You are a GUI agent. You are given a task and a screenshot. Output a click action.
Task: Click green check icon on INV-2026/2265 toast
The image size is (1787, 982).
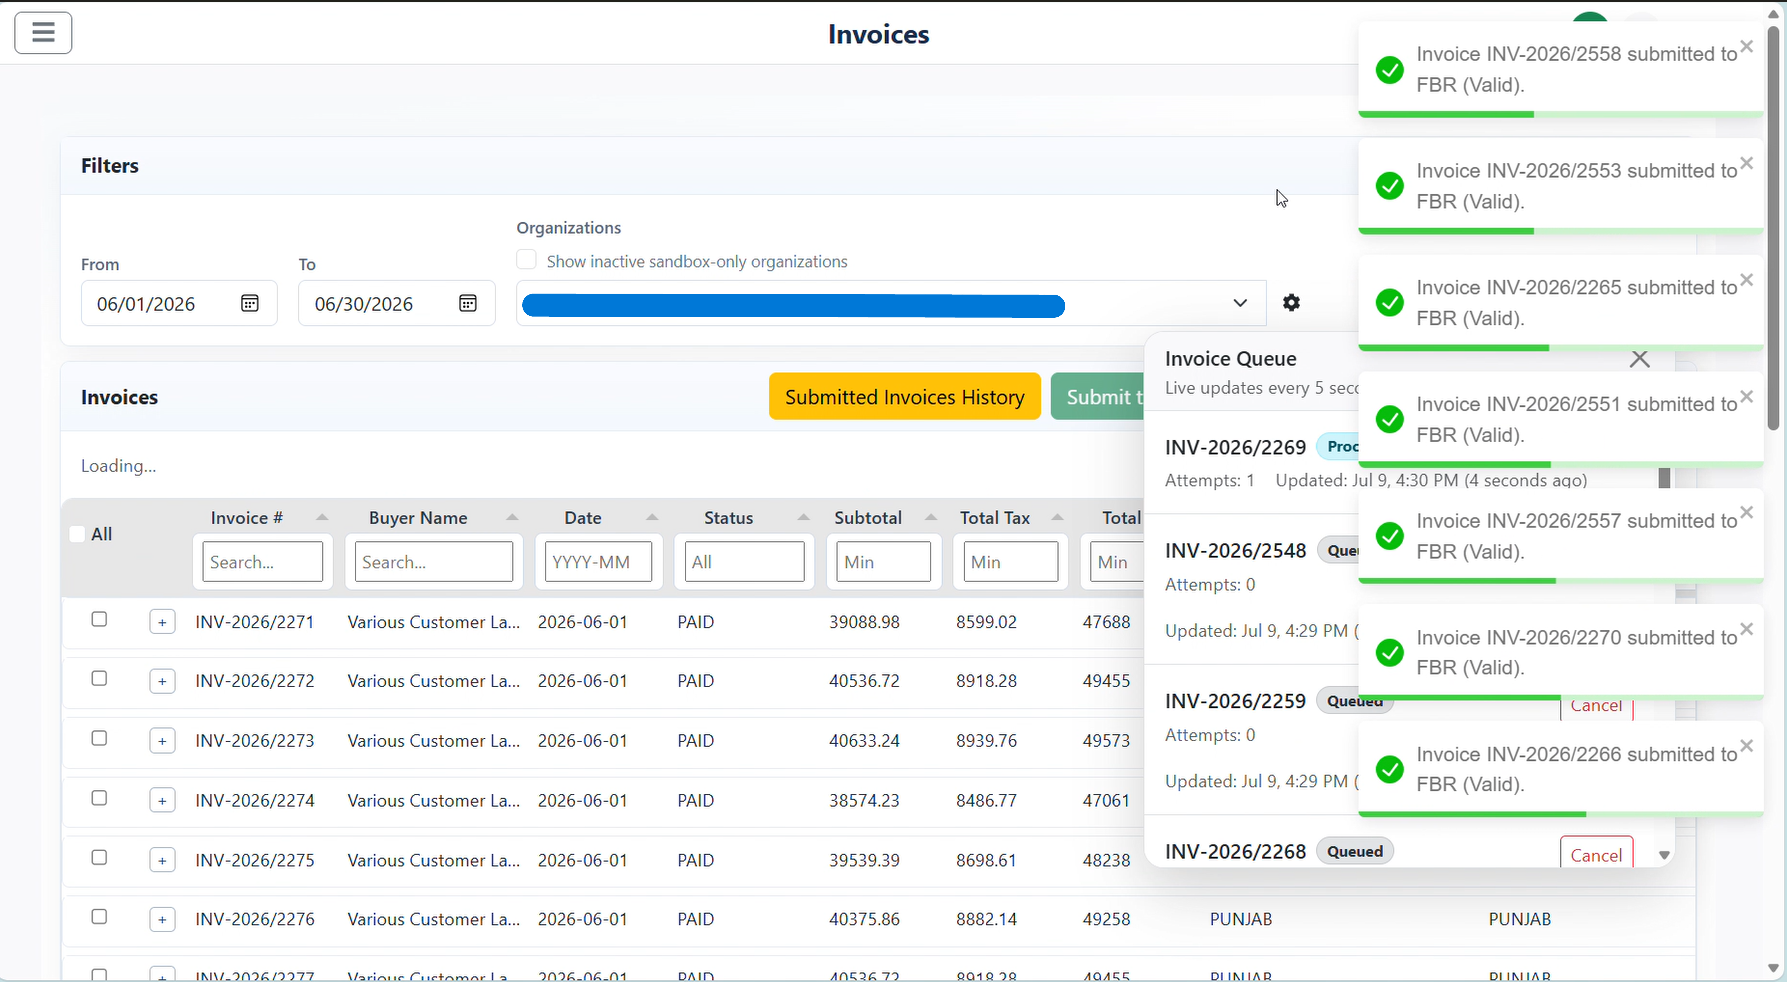point(1389,303)
